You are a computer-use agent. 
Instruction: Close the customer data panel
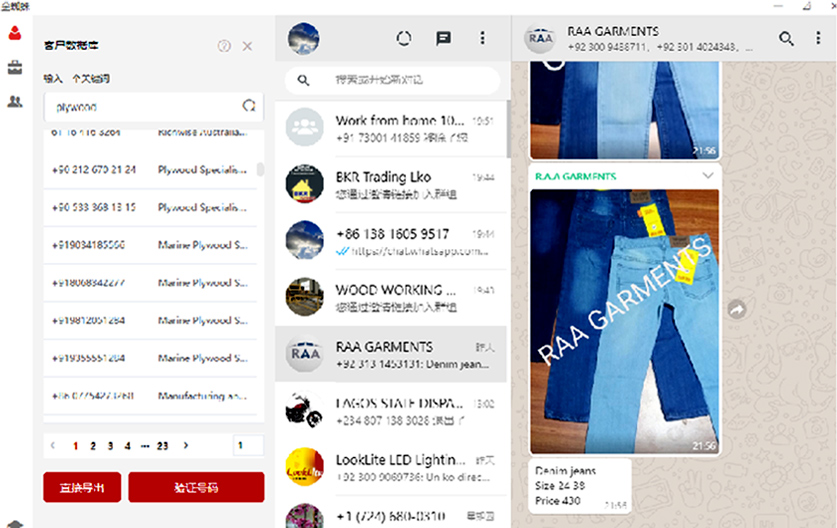click(248, 46)
